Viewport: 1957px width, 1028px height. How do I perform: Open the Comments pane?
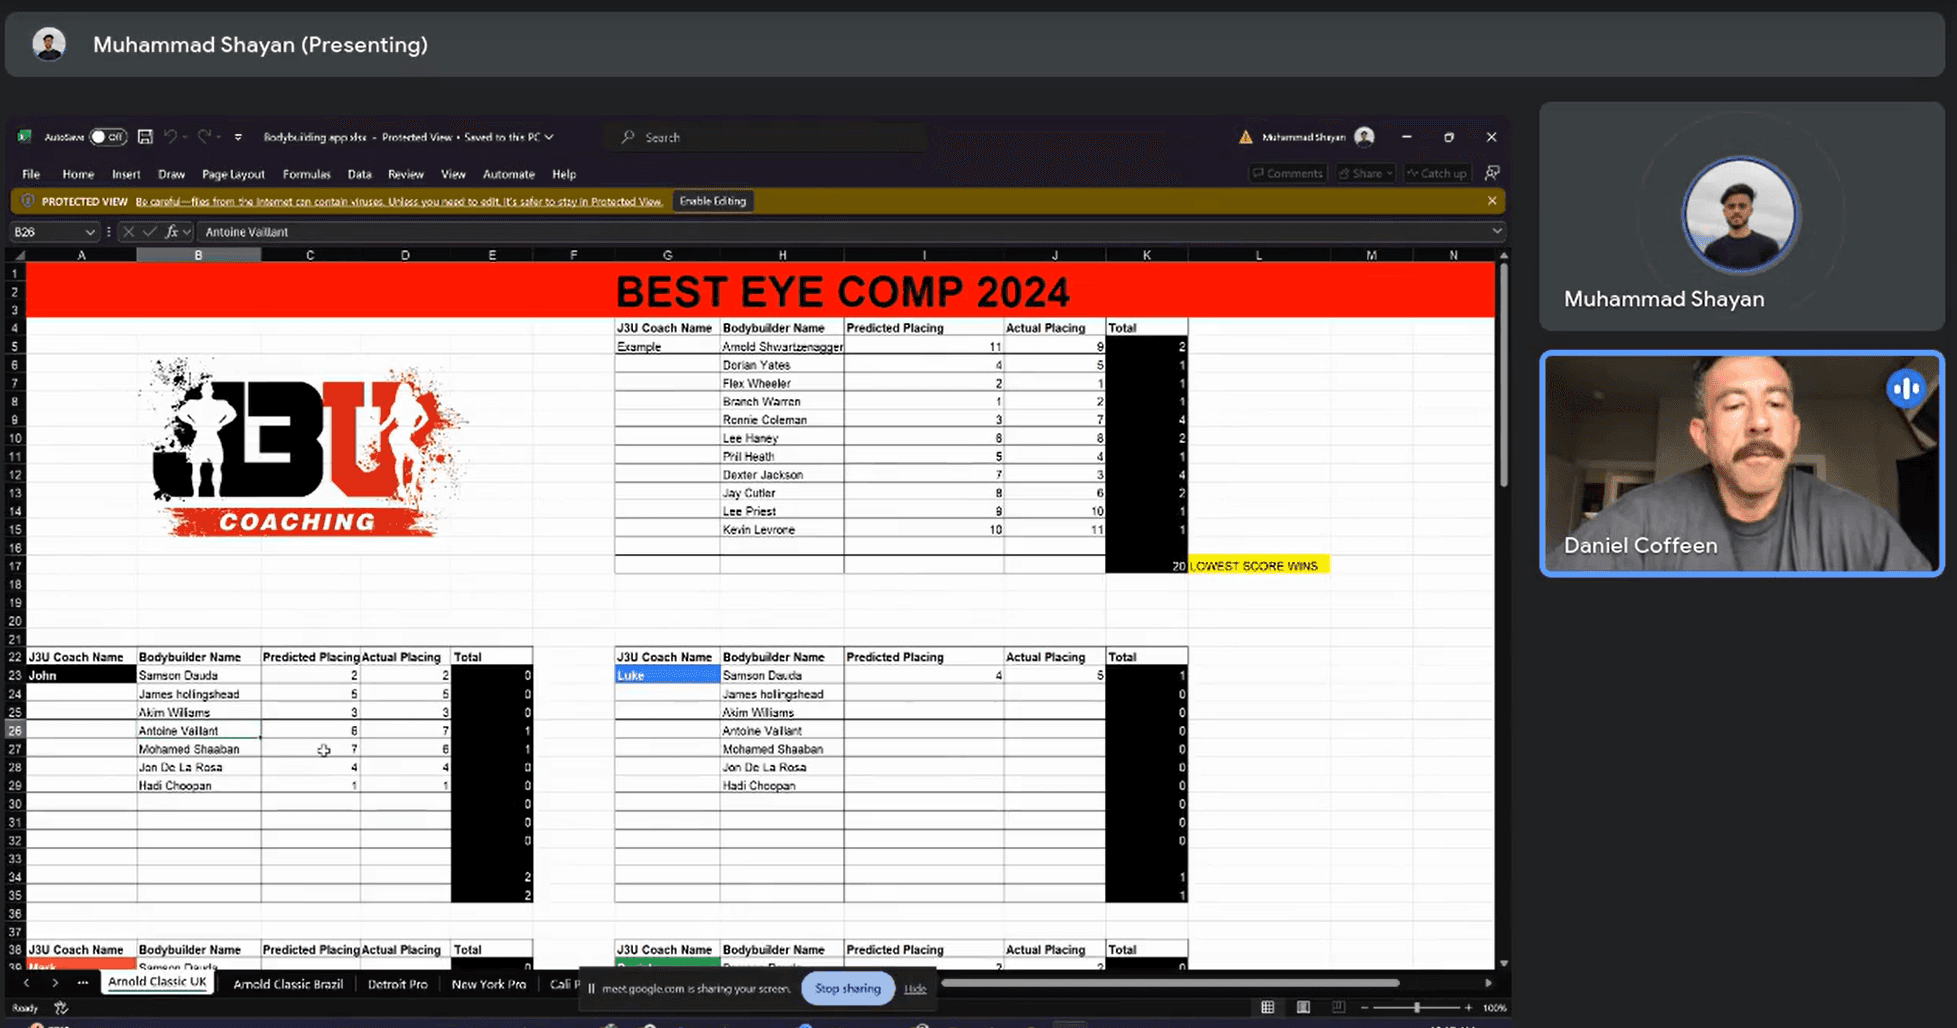tap(1287, 174)
